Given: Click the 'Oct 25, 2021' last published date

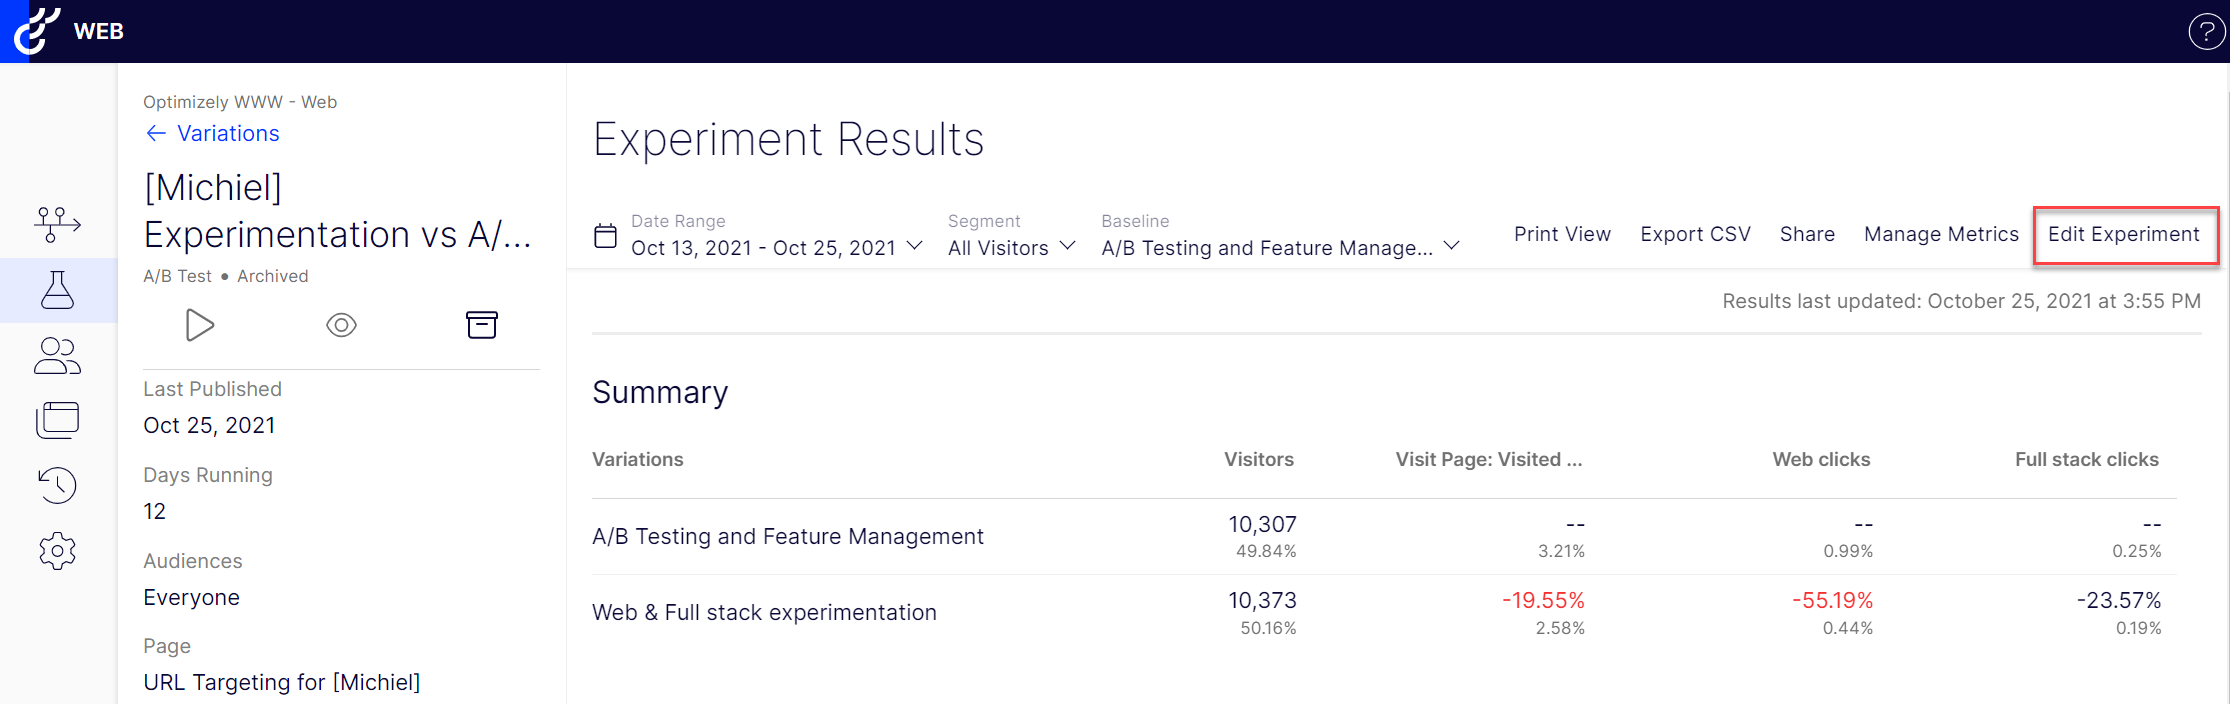Looking at the screenshot, I should tap(209, 426).
